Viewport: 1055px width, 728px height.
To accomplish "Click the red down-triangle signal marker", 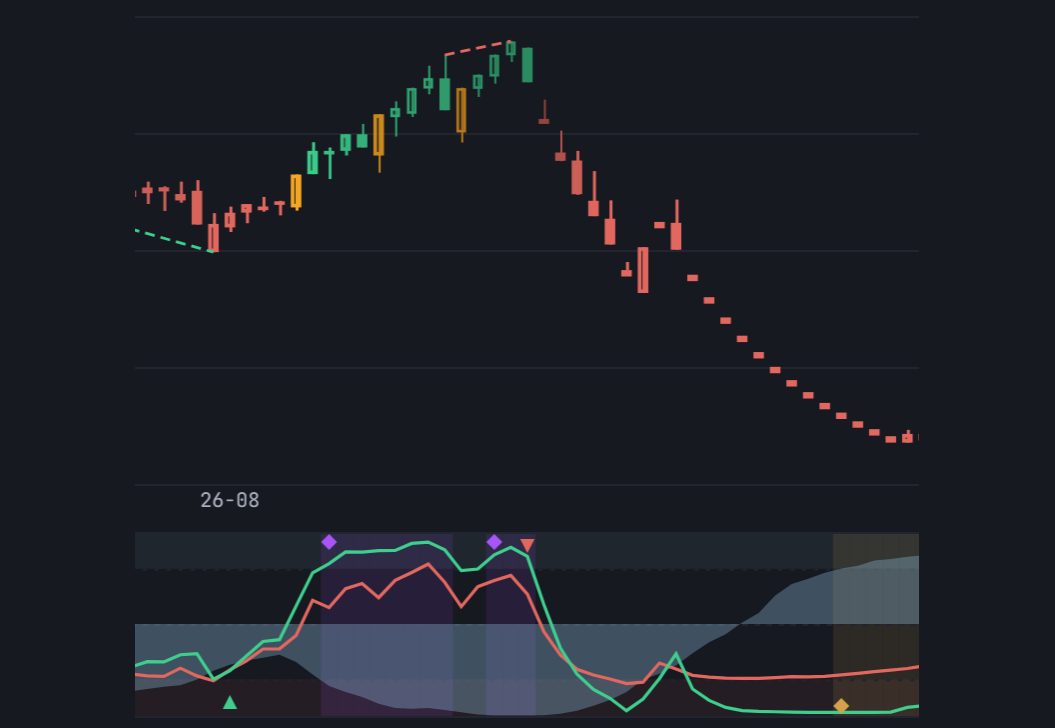I will click(528, 545).
